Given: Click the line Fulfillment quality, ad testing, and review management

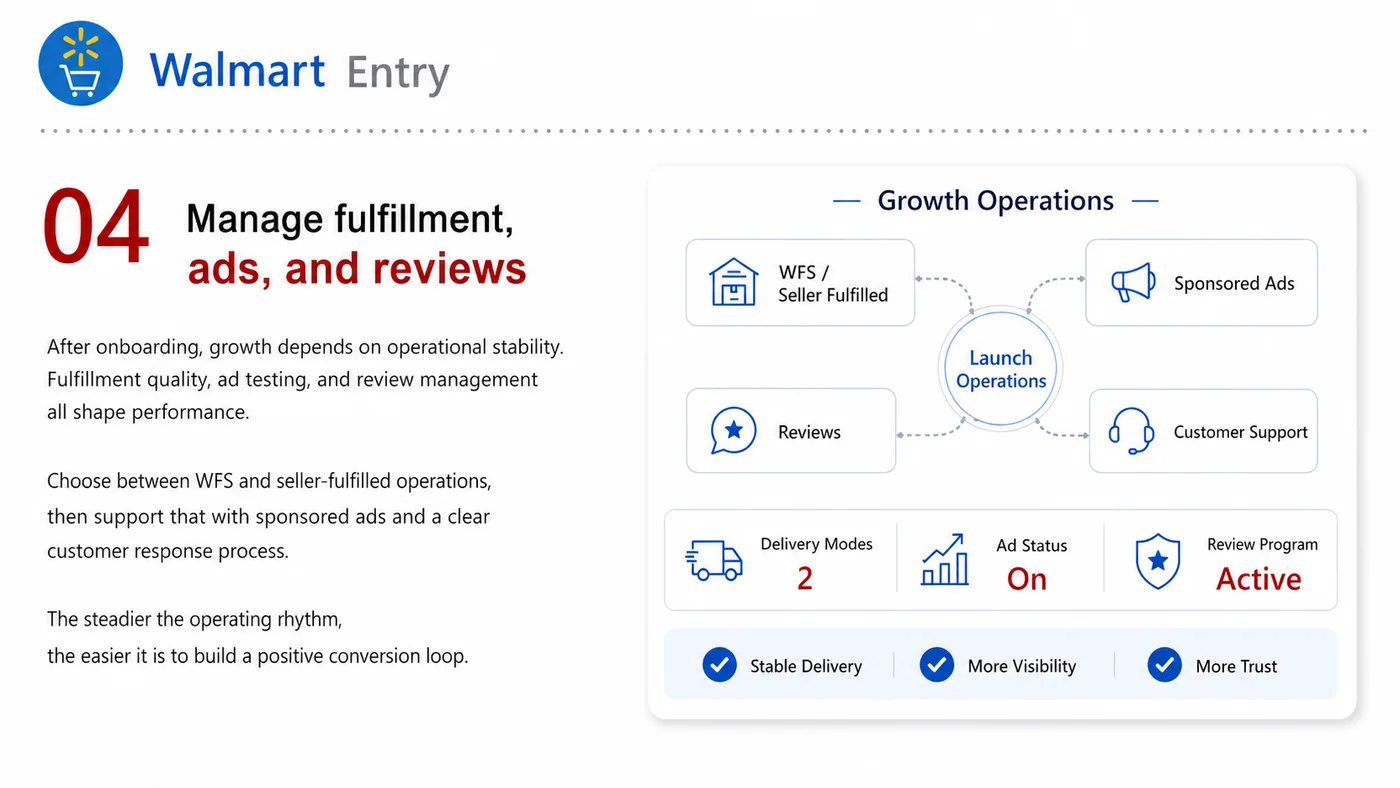Looking at the screenshot, I should [x=293, y=380].
